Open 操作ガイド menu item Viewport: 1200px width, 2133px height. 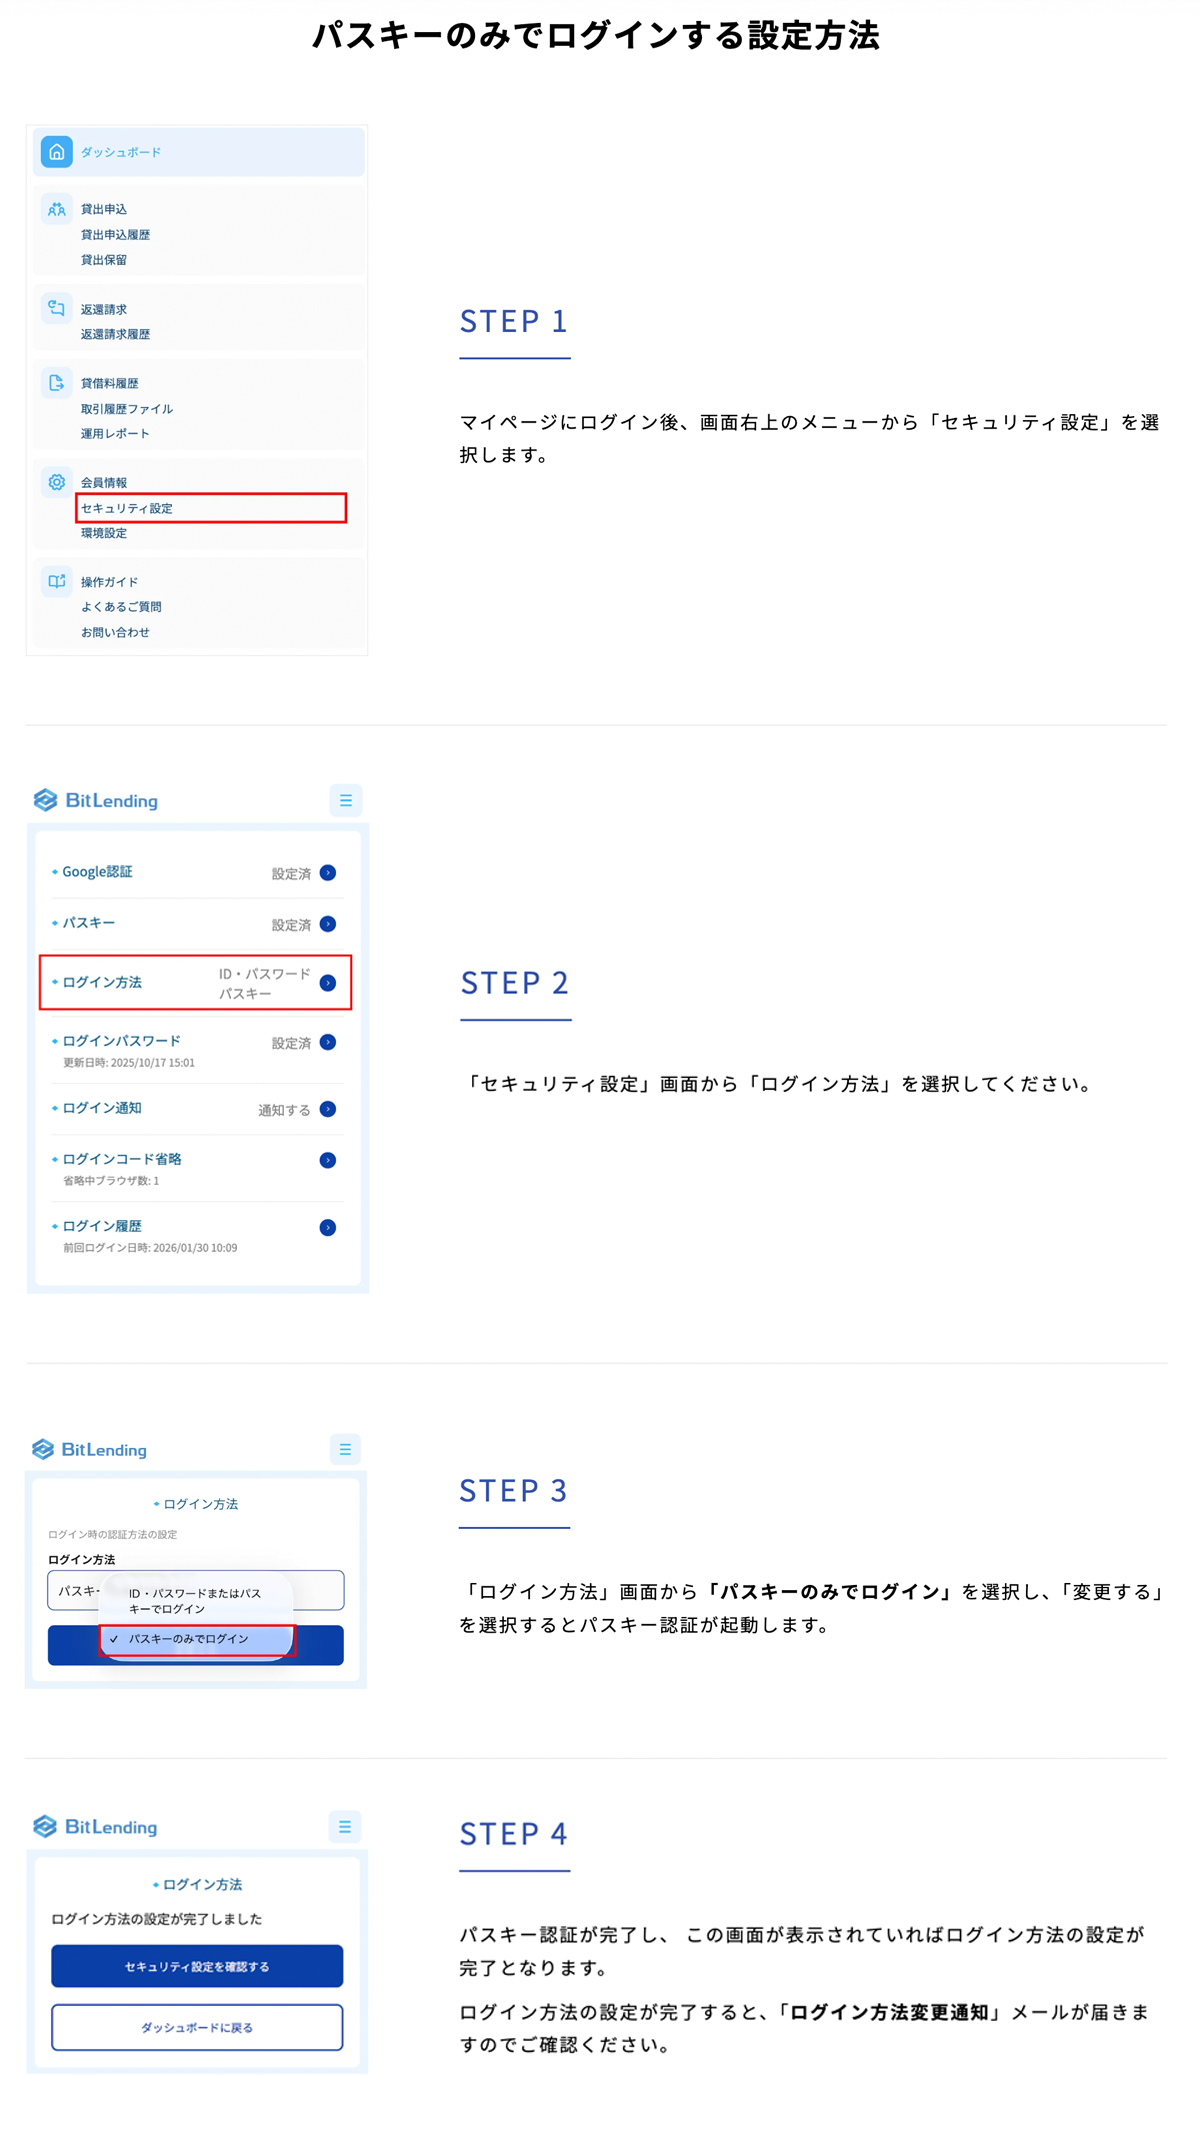pyautogui.click(x=109, y=581)
